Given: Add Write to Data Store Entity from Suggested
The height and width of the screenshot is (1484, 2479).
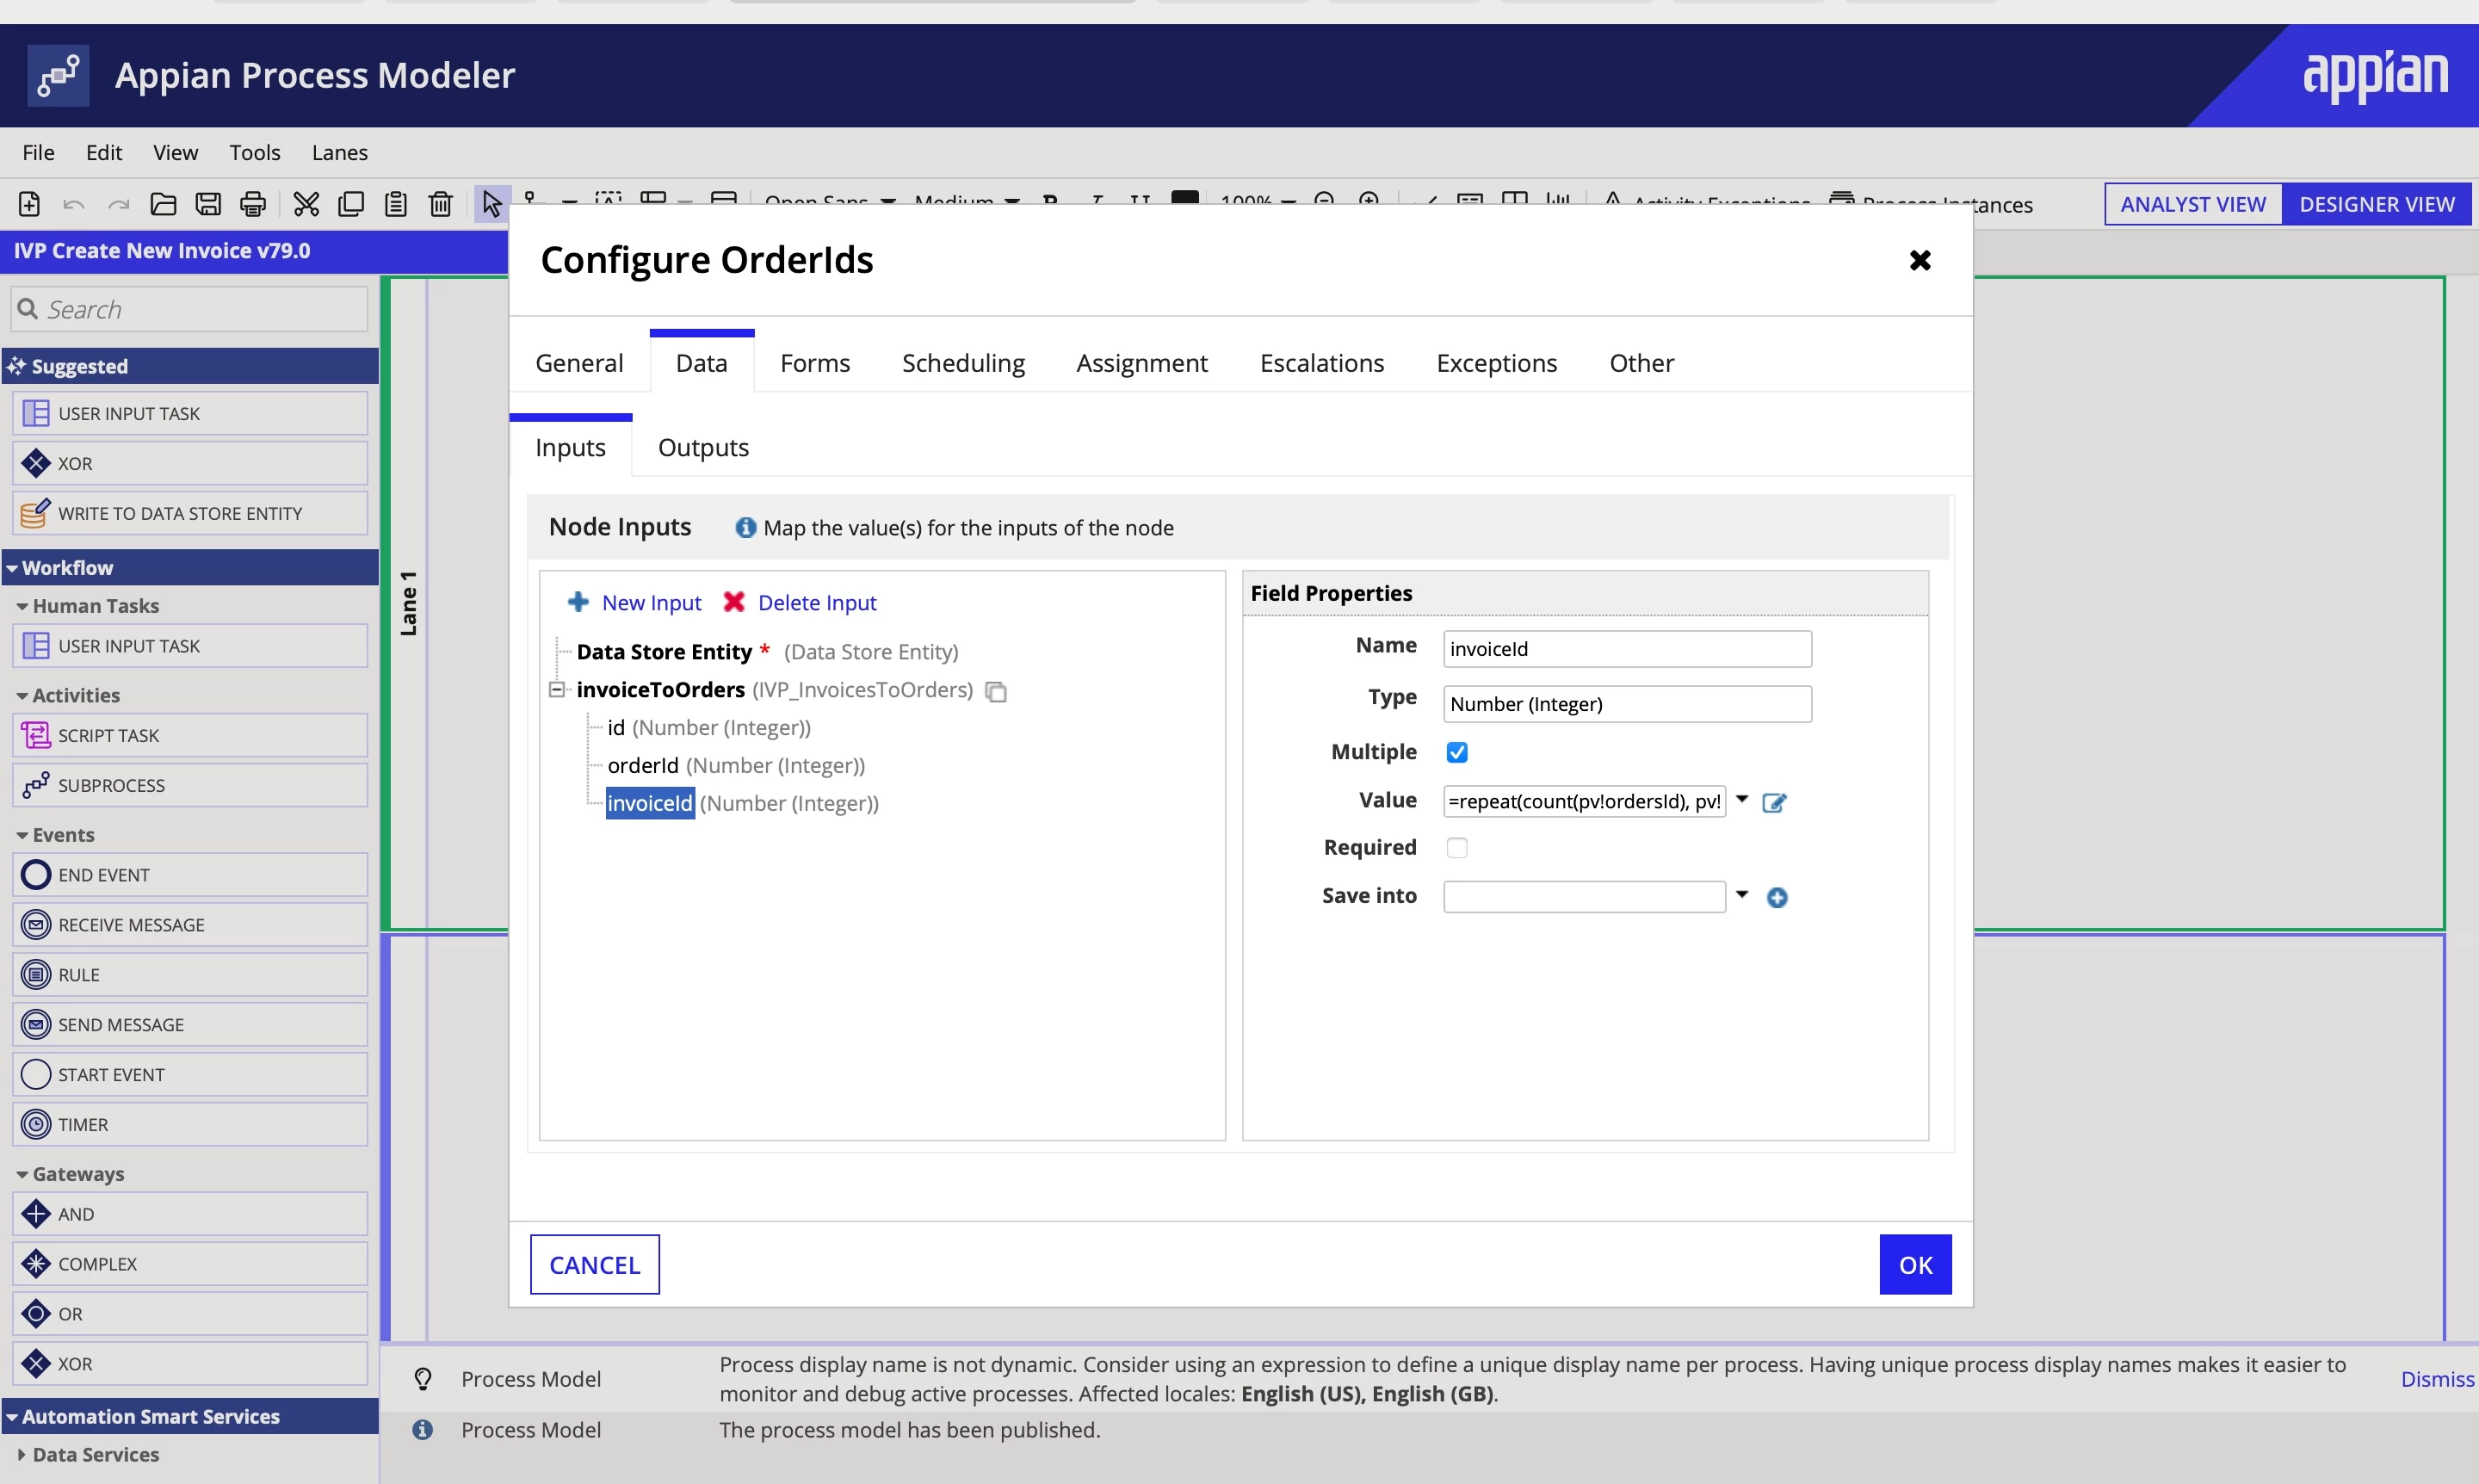Looking at the screenshot, I should point(190,513).
